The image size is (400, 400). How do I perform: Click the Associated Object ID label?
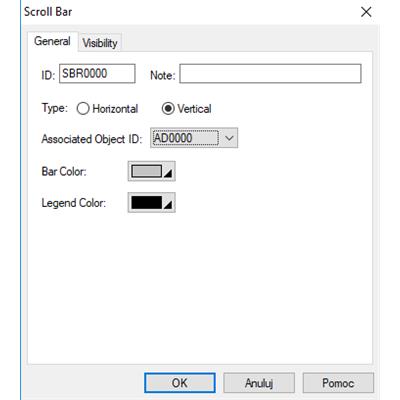tap(92, 139)
